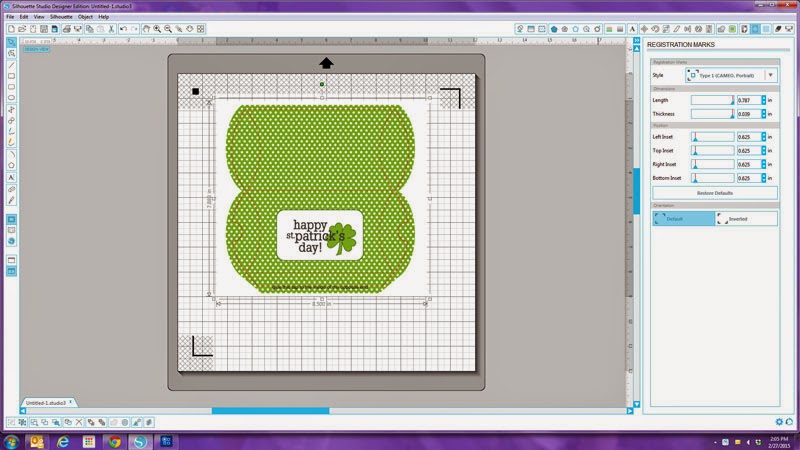
Task: Click the Thickness value field
Action: tap(748, 114)
